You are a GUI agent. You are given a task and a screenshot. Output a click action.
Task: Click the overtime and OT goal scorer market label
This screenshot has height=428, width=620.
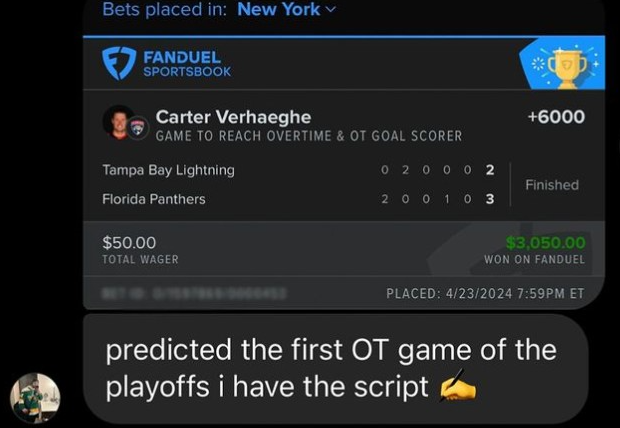coord(308,136)
